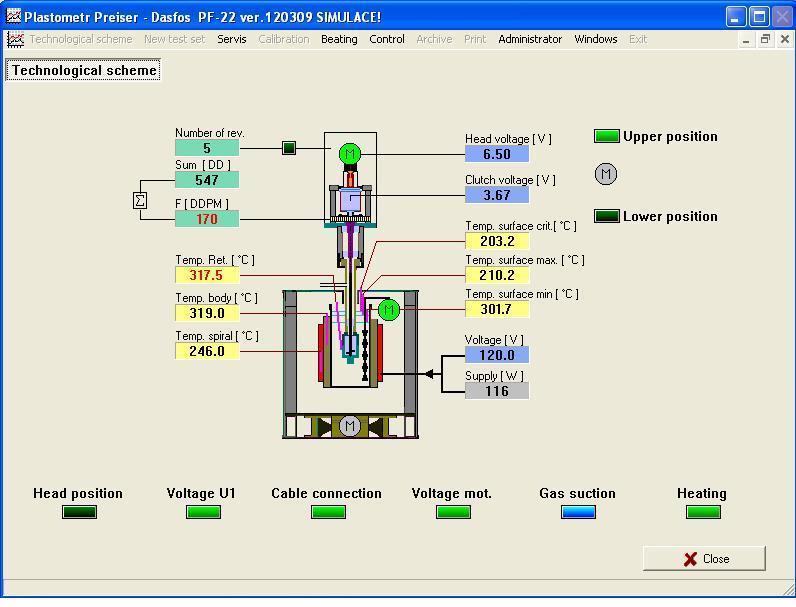Open the Servis menu
Viewport: 796px width, 607px height.
tap(231, 39)
